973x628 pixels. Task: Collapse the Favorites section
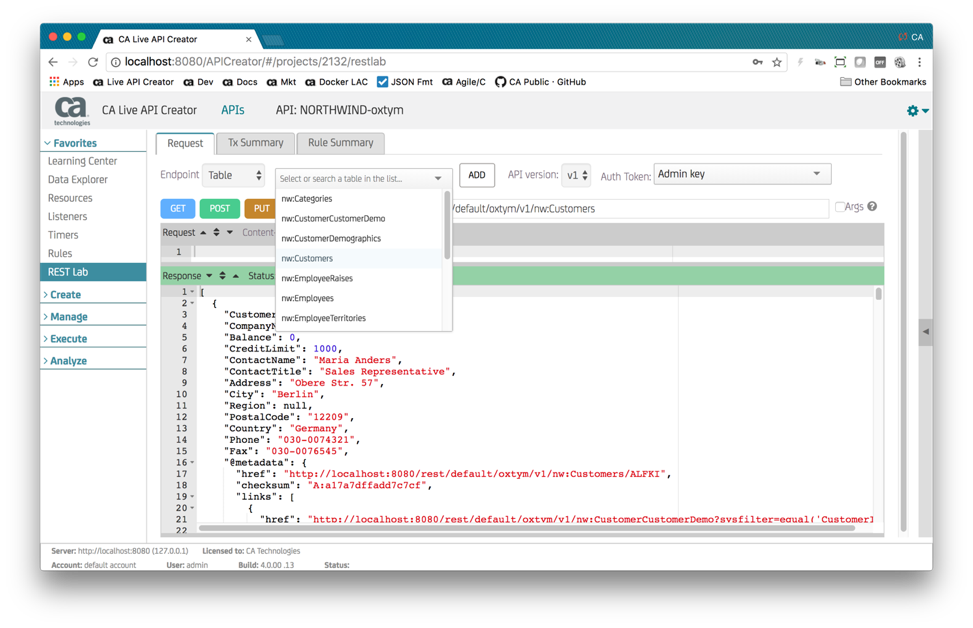click(x=70, y=143)
